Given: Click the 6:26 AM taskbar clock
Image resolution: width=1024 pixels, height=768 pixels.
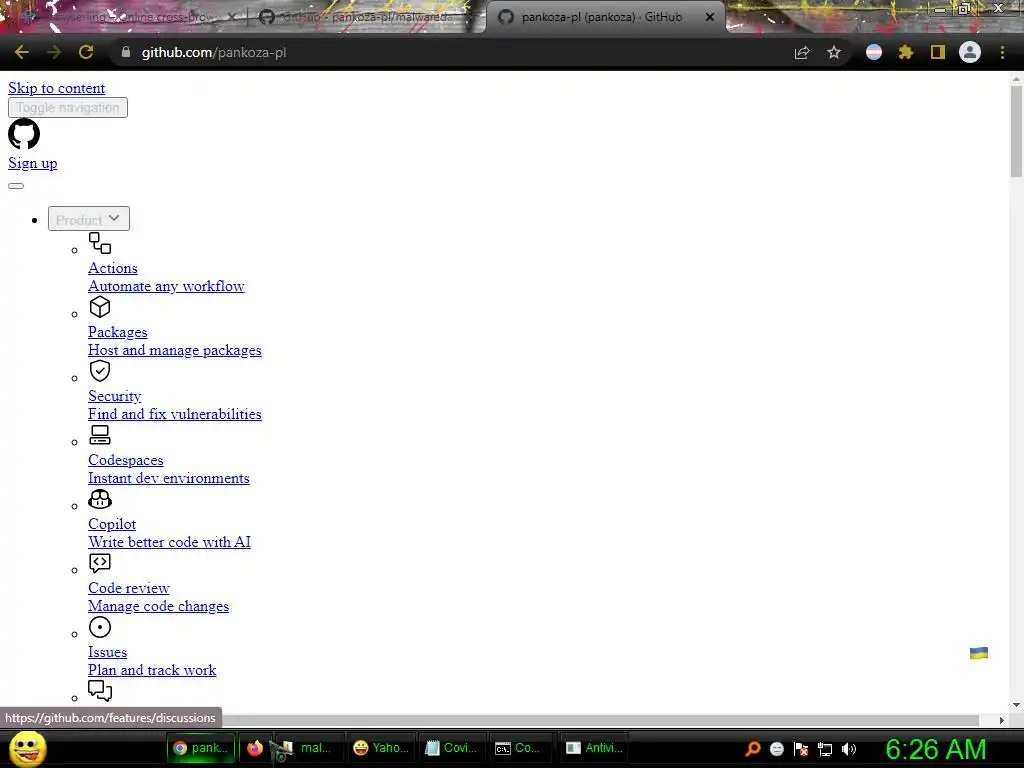Looking at the screenshot, I should click(936, 749).
